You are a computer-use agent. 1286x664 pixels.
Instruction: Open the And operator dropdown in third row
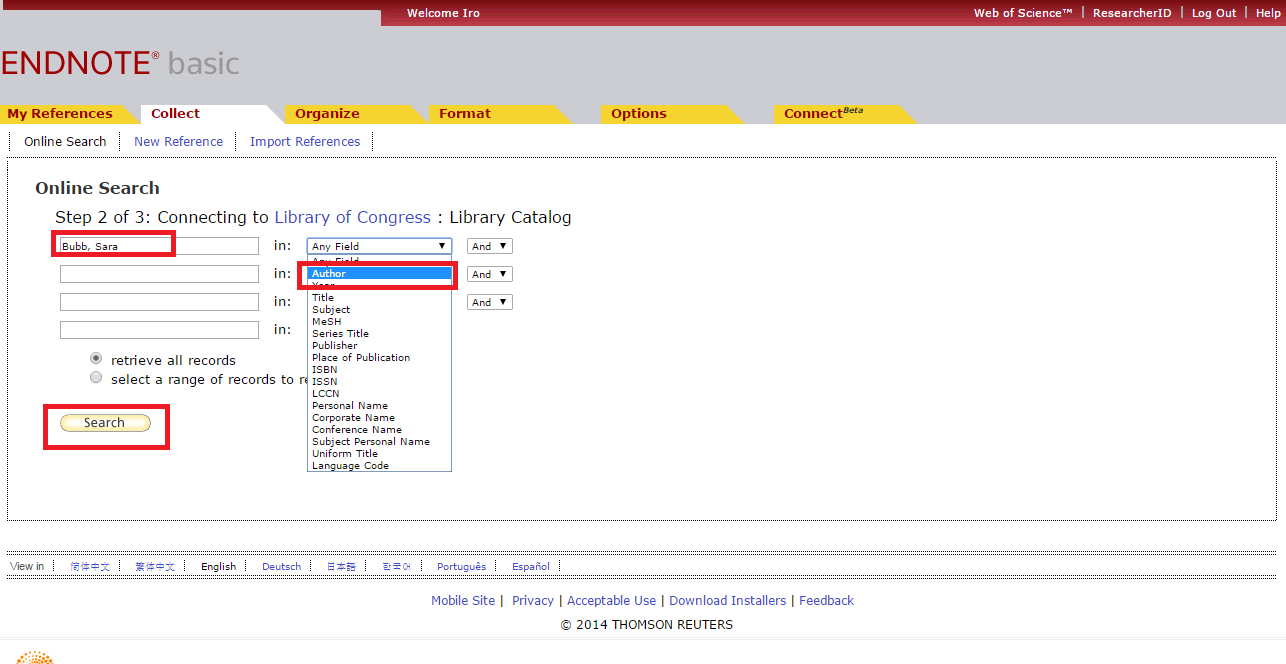pos(490,302)
